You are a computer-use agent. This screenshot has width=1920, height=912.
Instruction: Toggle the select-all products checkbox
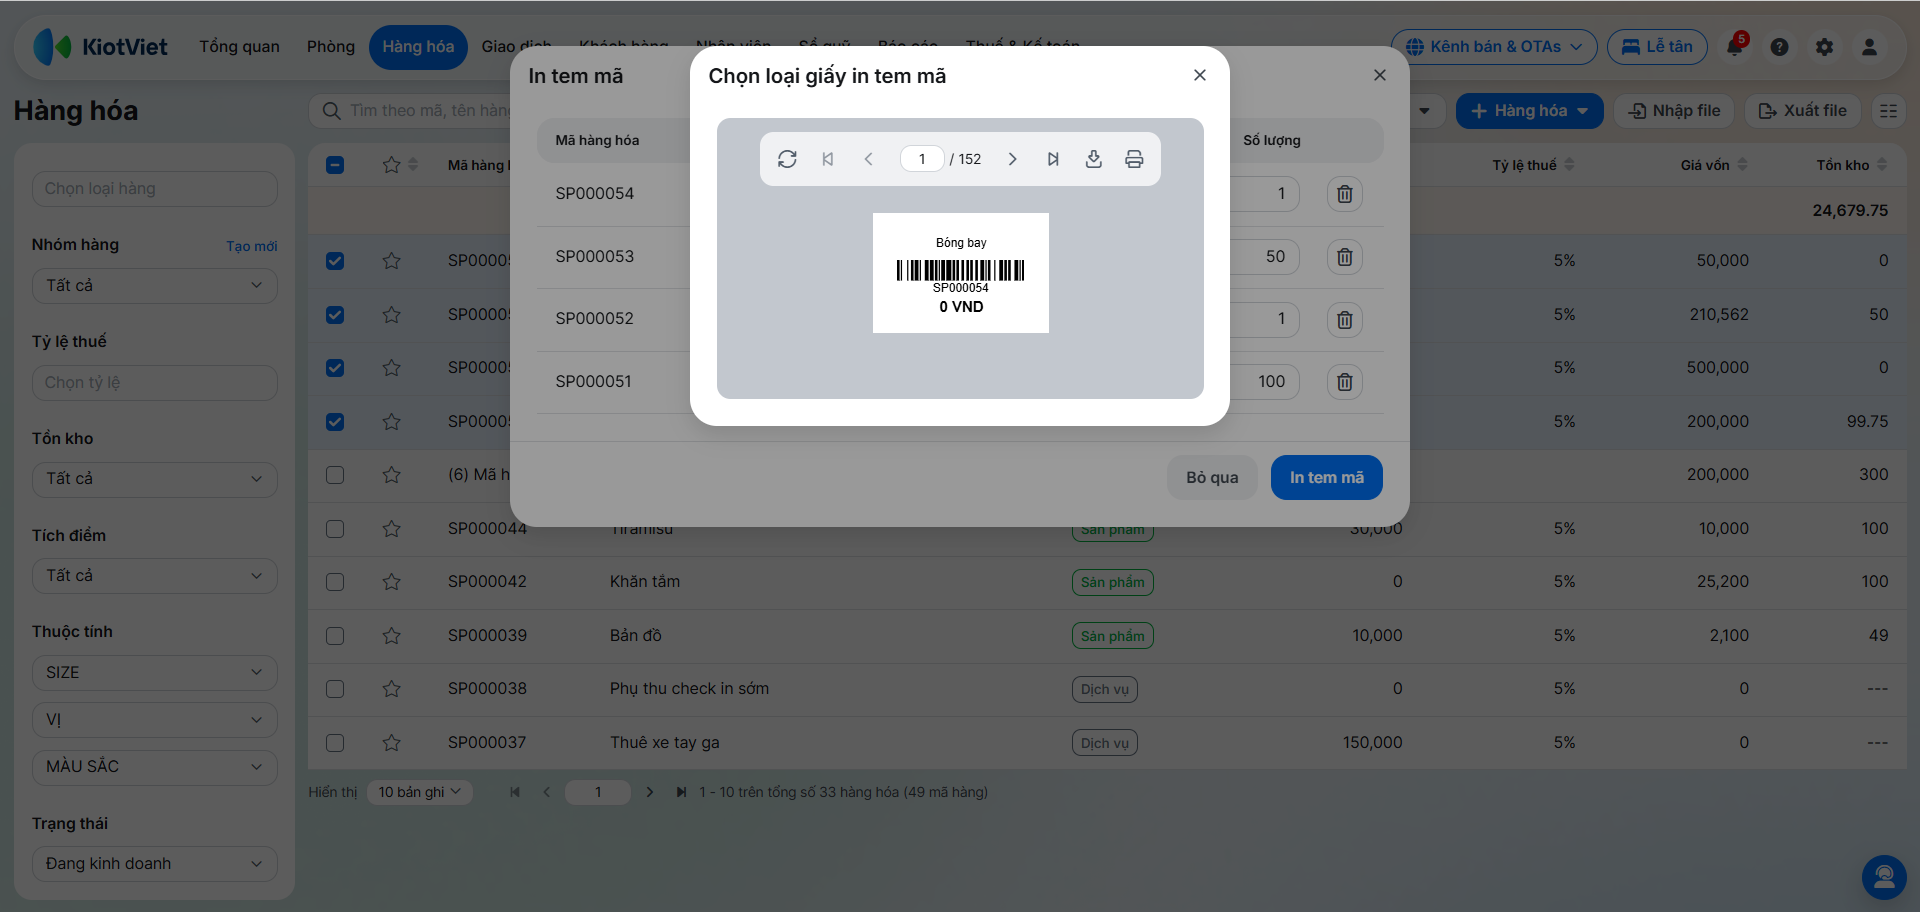tap(335, 165)
